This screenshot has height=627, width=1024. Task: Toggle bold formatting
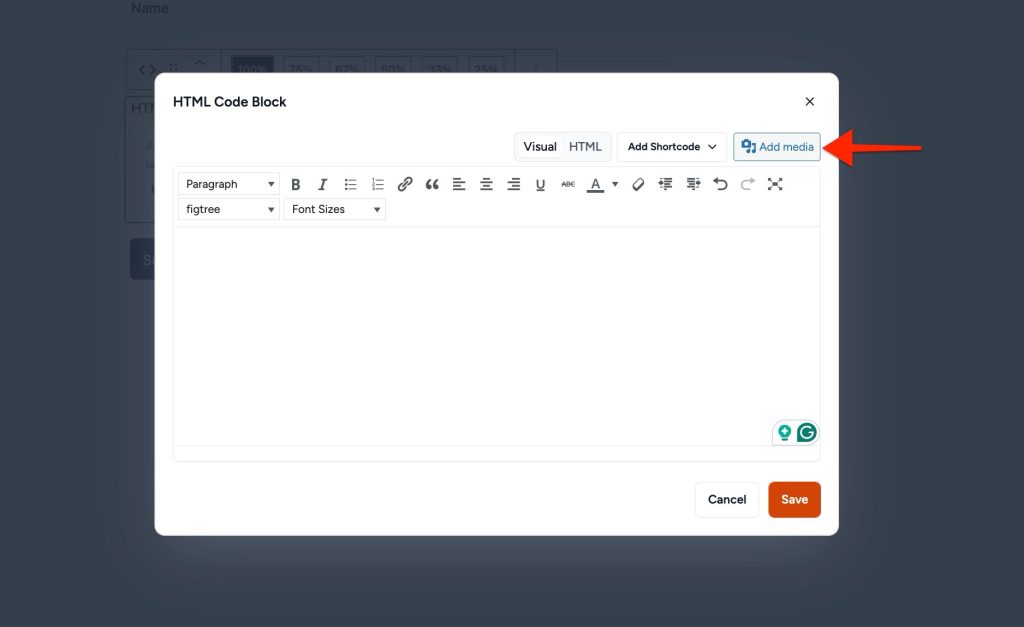point(296,184)
